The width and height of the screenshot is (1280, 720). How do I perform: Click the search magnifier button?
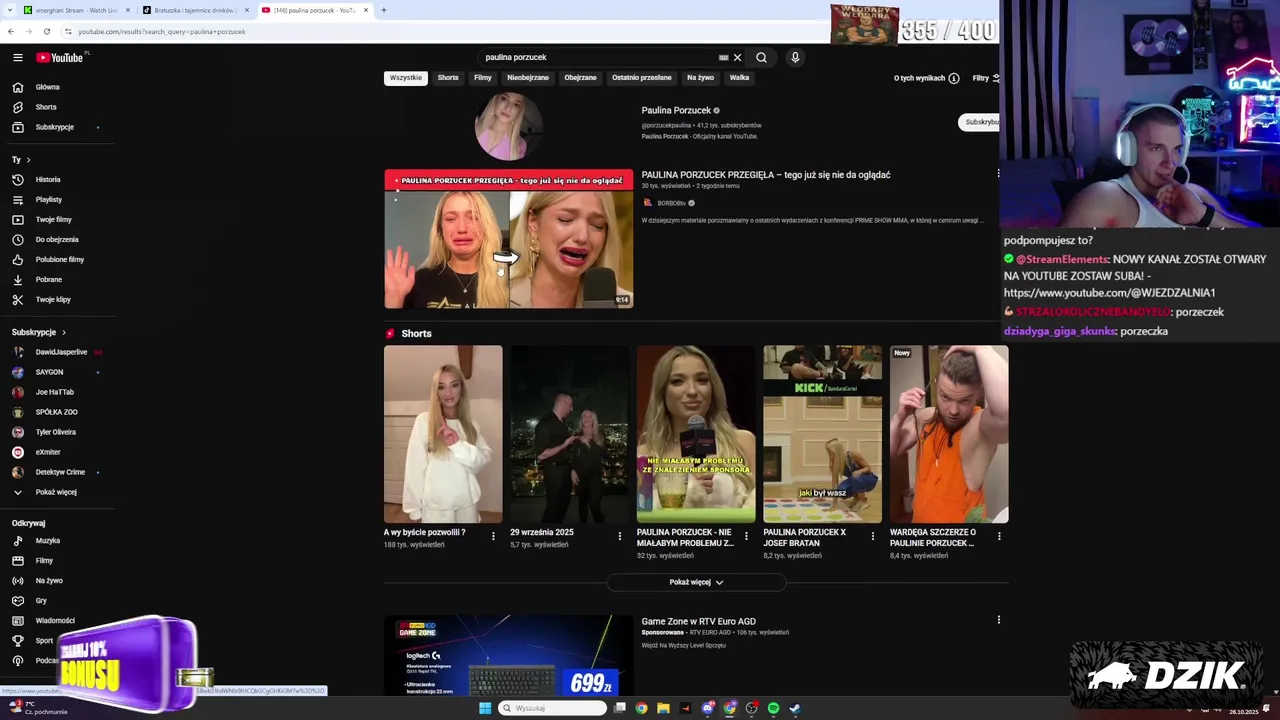point(761,57)
